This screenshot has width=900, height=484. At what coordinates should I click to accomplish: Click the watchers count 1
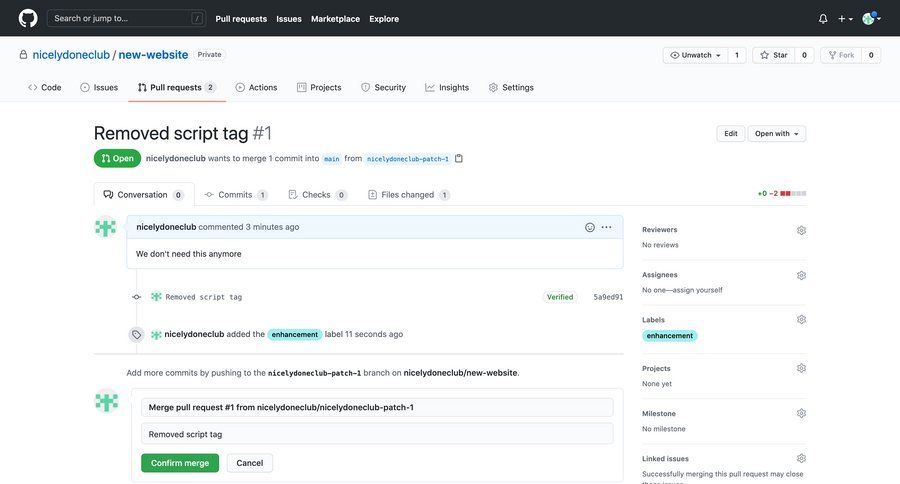tap(737, 55)
